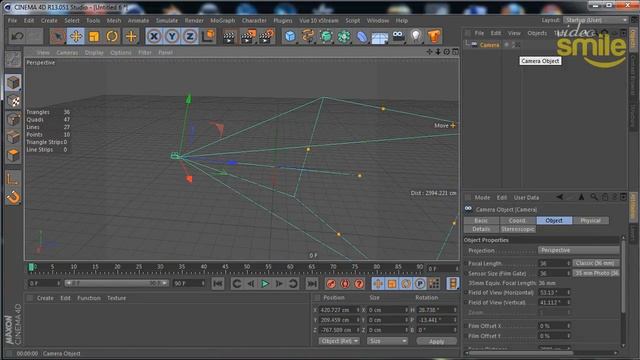Open the Object (Rel) coordinate dropdown
The height and width of the screenshot is (360, 640).
(x=339, y=341)
